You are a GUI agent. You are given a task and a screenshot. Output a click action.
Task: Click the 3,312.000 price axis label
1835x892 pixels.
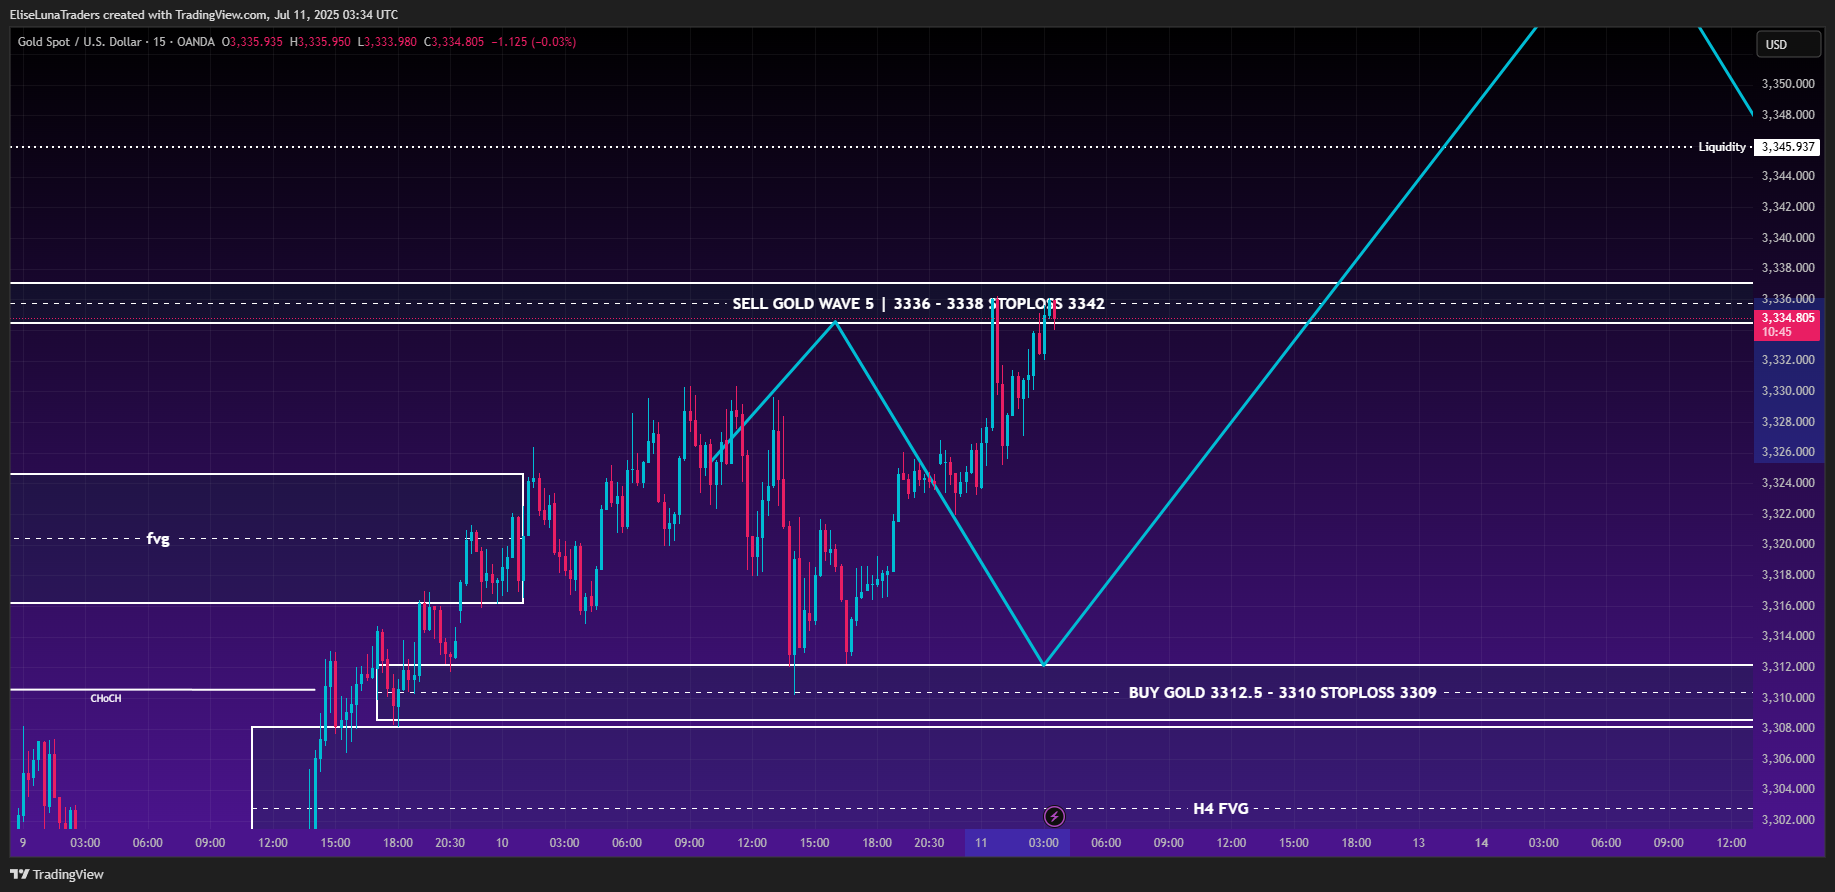pos(1788,667)
